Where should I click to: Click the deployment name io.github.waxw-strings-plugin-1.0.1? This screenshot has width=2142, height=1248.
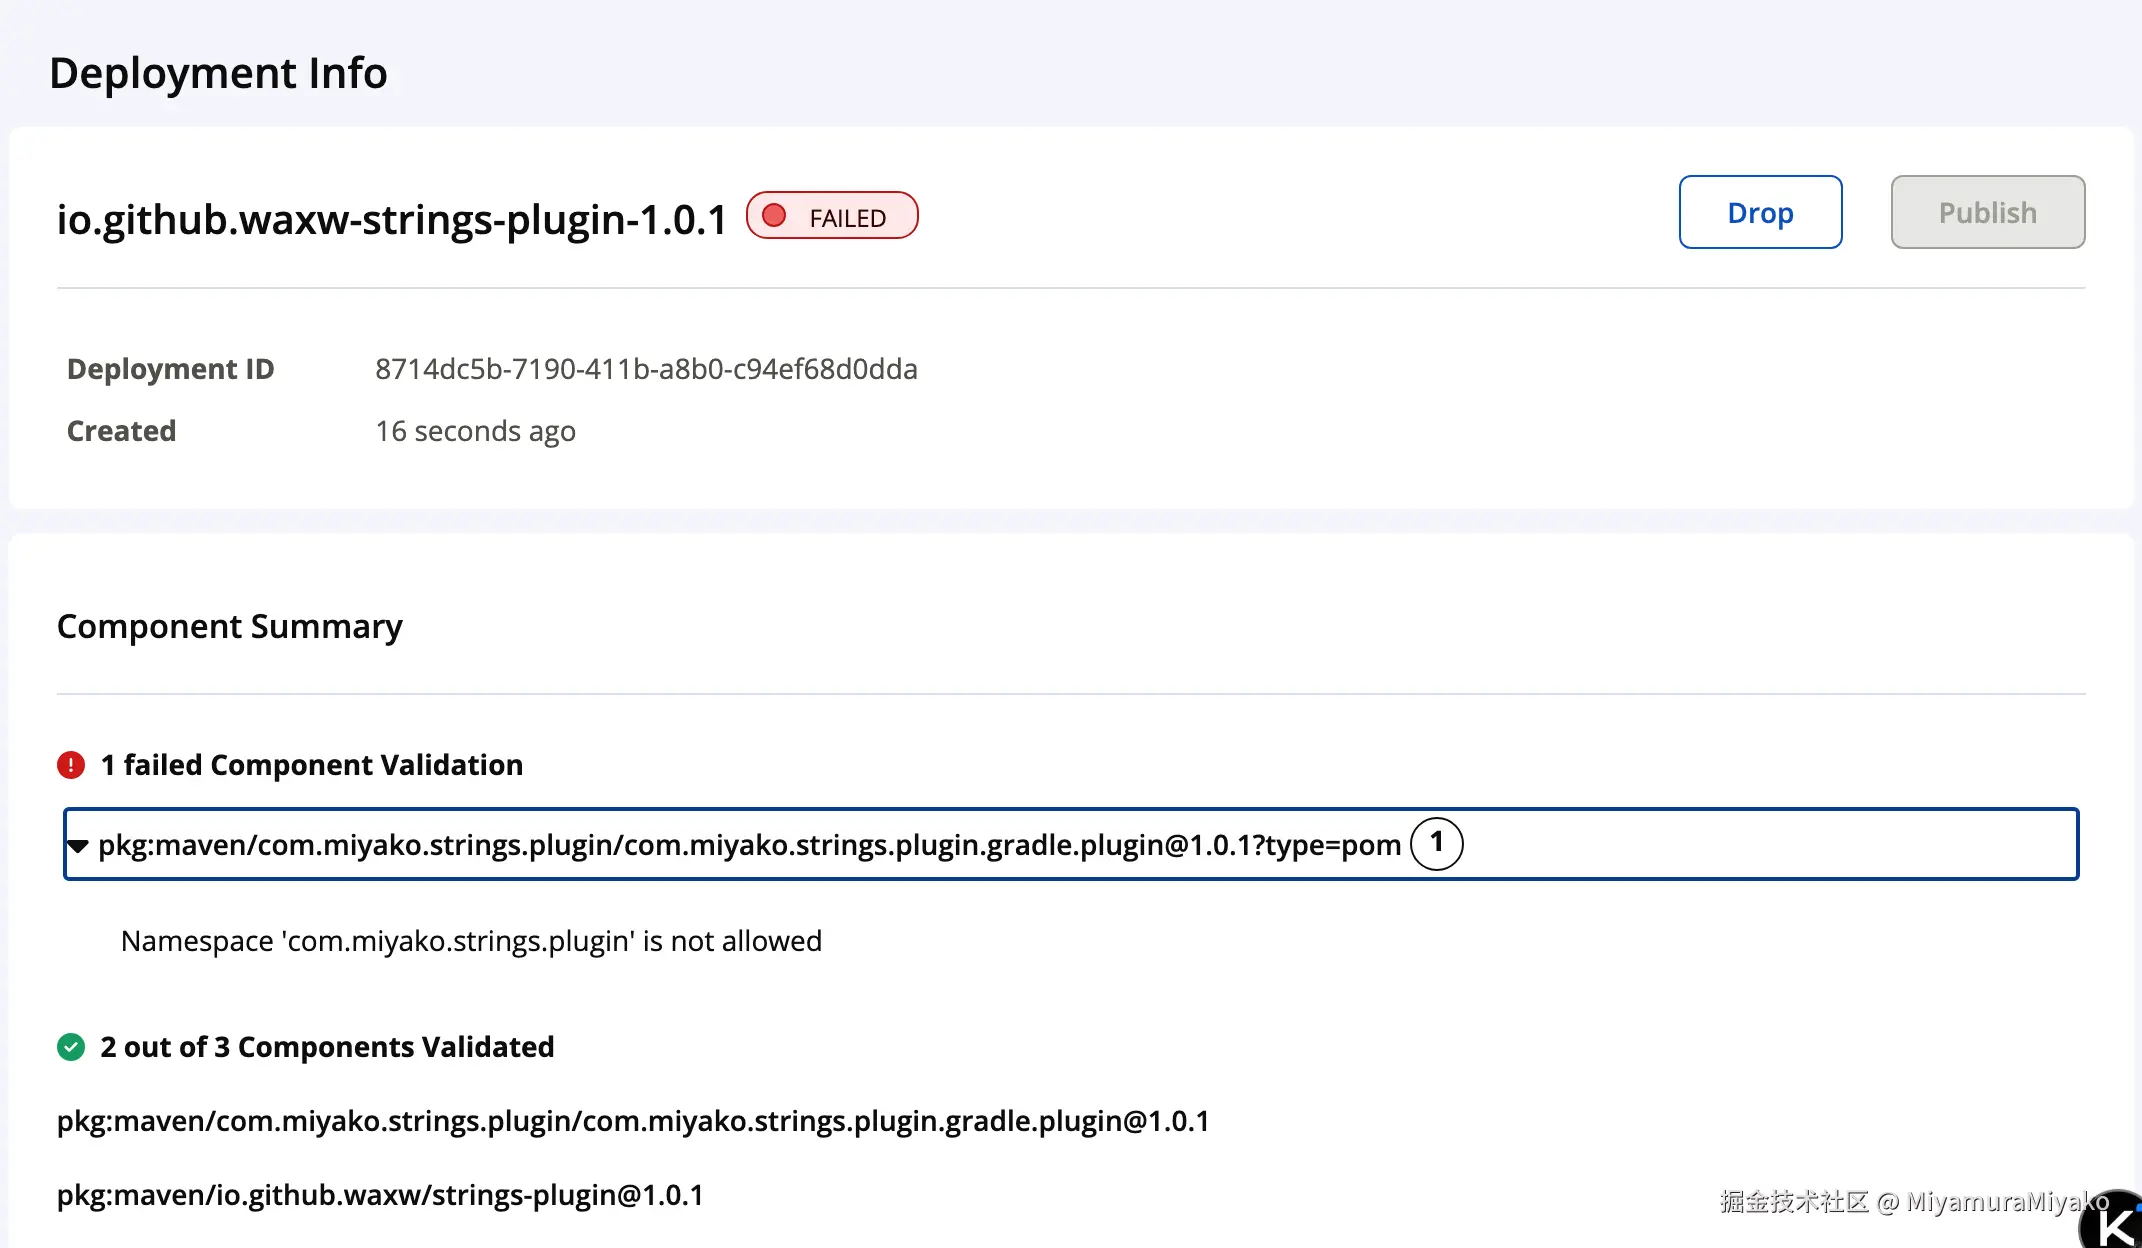(x=392, y=219)
